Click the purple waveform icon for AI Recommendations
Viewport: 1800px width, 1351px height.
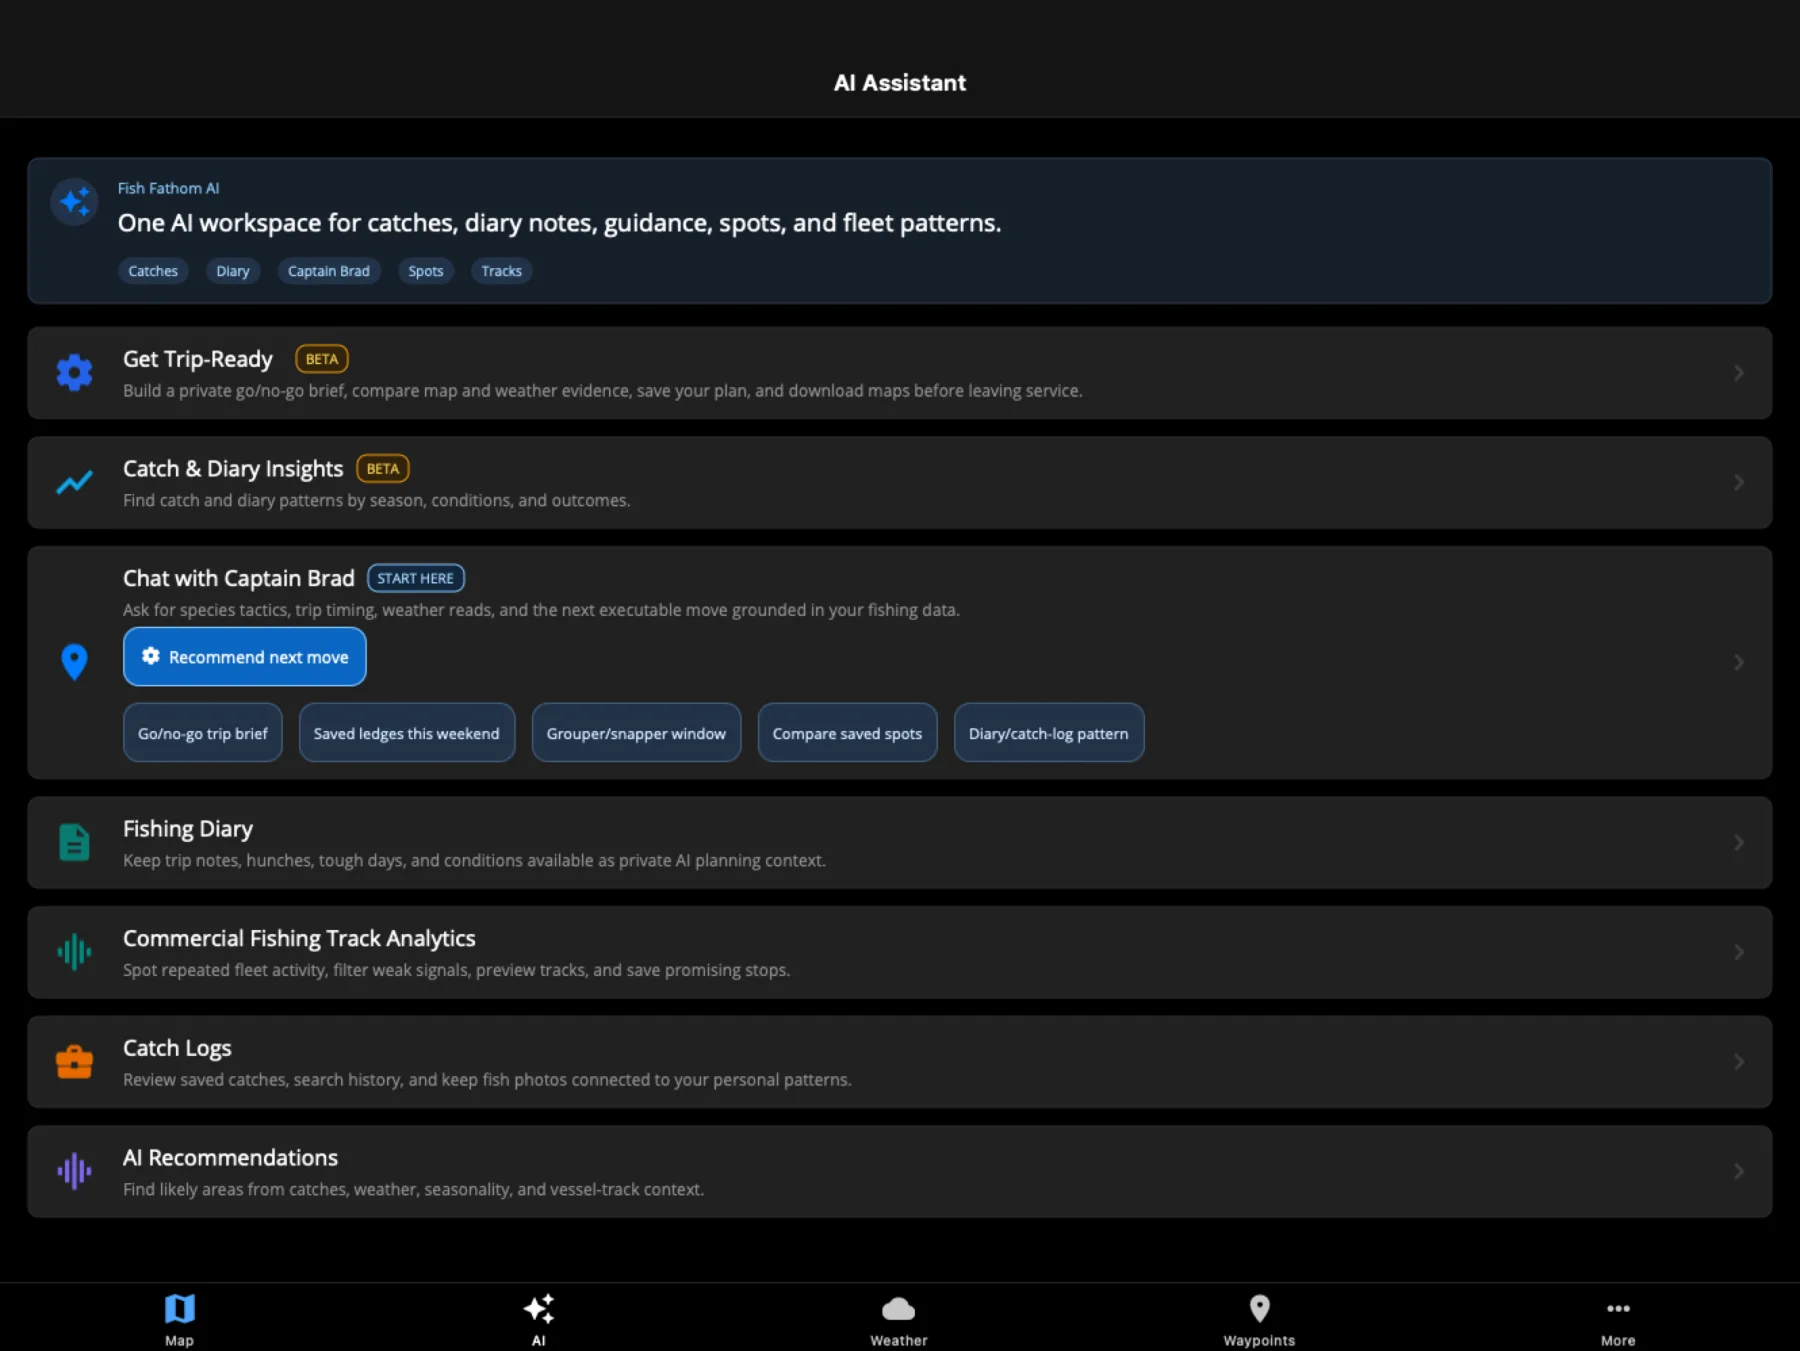click(x=74, y=1171)
